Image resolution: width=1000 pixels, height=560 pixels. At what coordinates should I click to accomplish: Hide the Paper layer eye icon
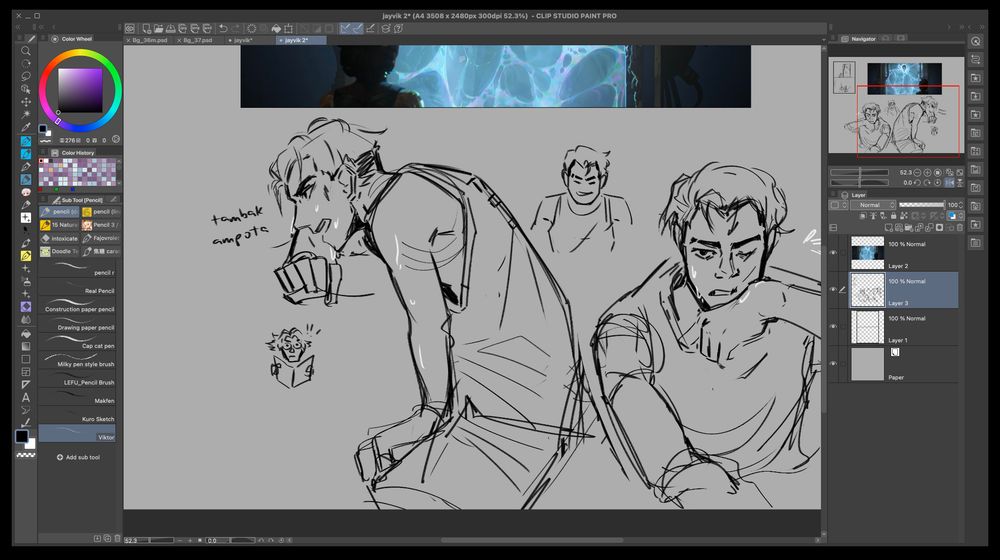(x=833, y=364)
